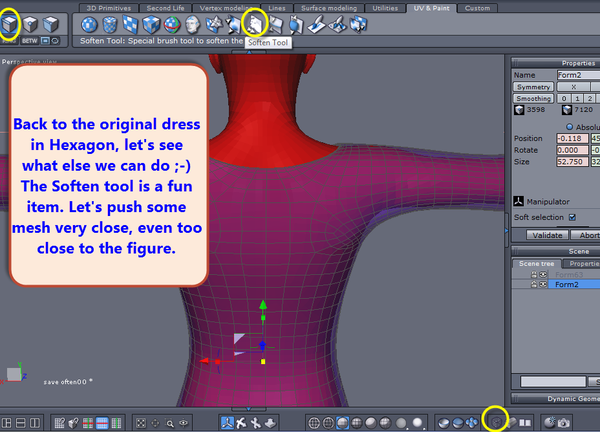Click the globe icon with colored rings

(172, 24)
